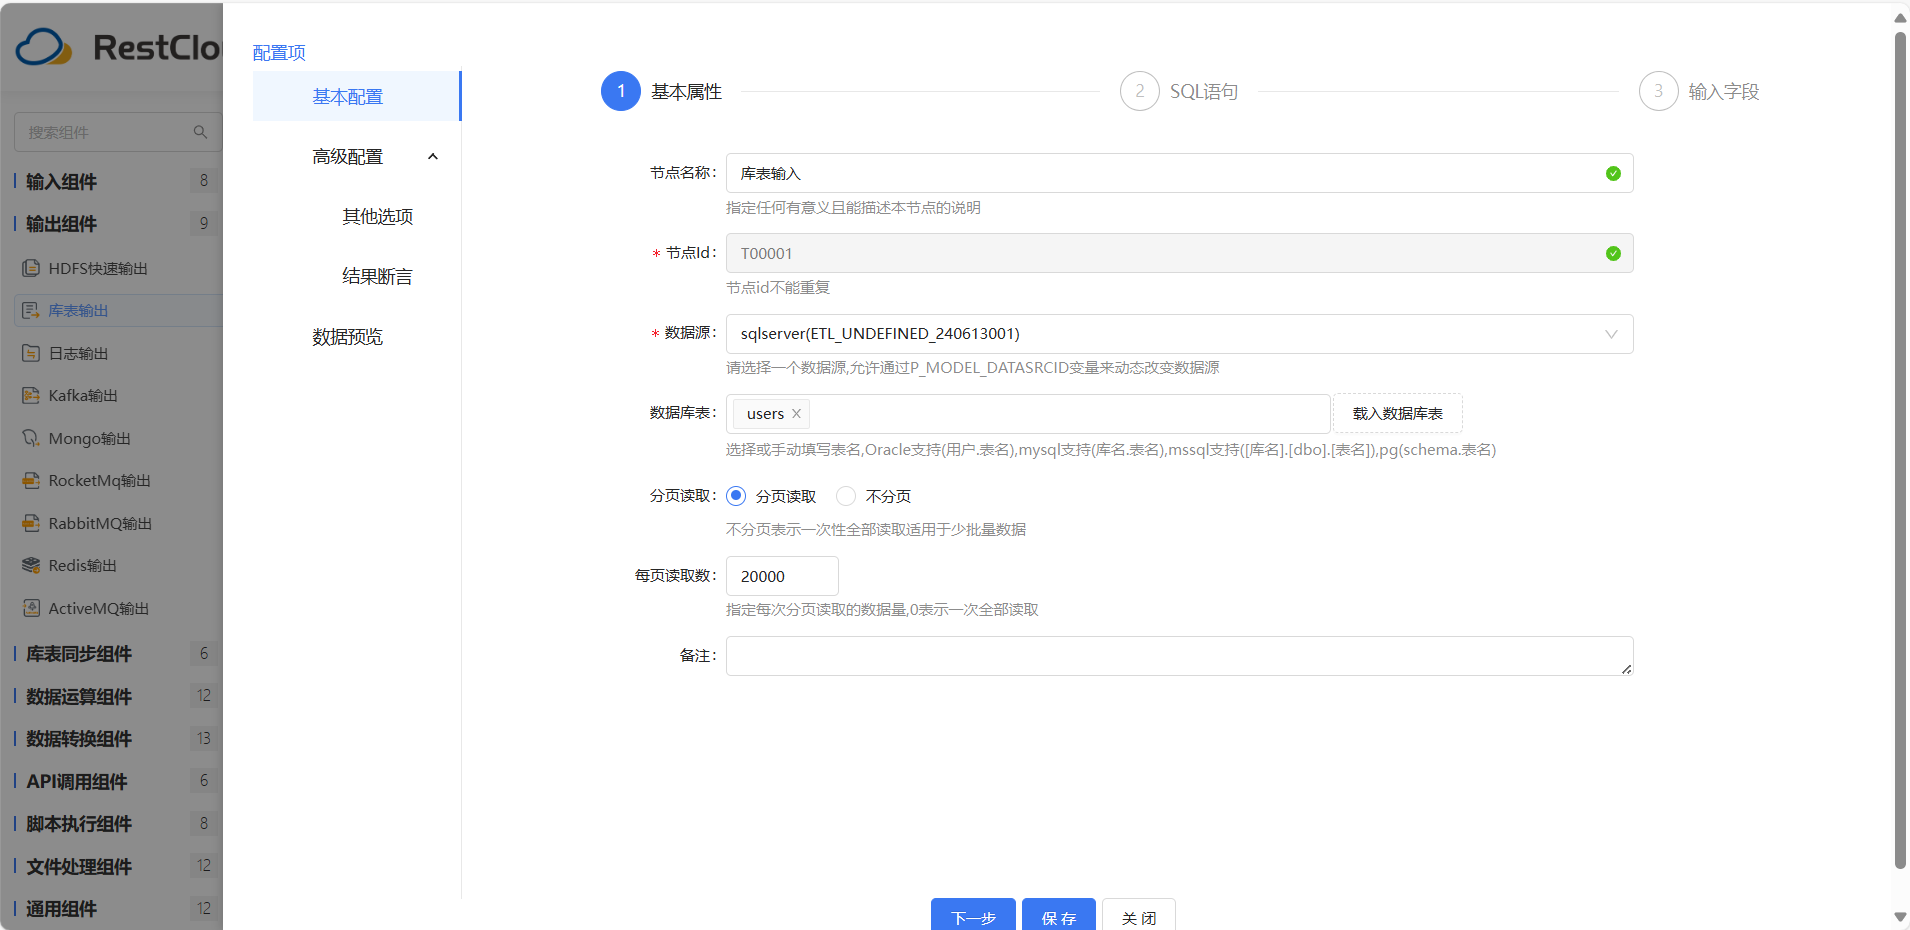This screenshot has width=1910, height=930.
Task: Click the RocketMq输出 component icon
Action: tap(31, 481)
